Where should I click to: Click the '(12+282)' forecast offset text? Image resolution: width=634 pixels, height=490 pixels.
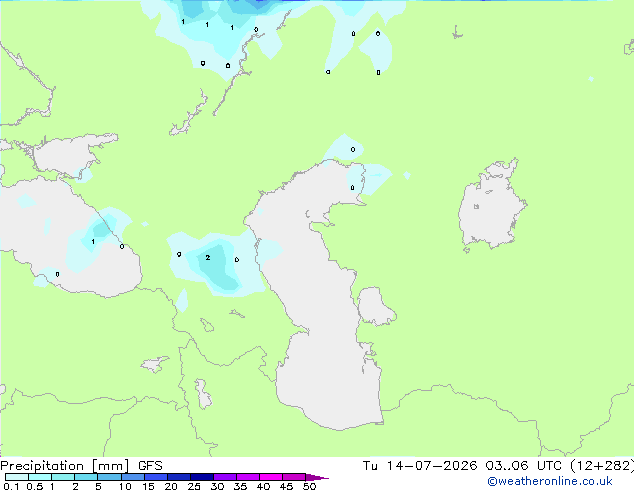pyautogui.click(x=602, y=466)
